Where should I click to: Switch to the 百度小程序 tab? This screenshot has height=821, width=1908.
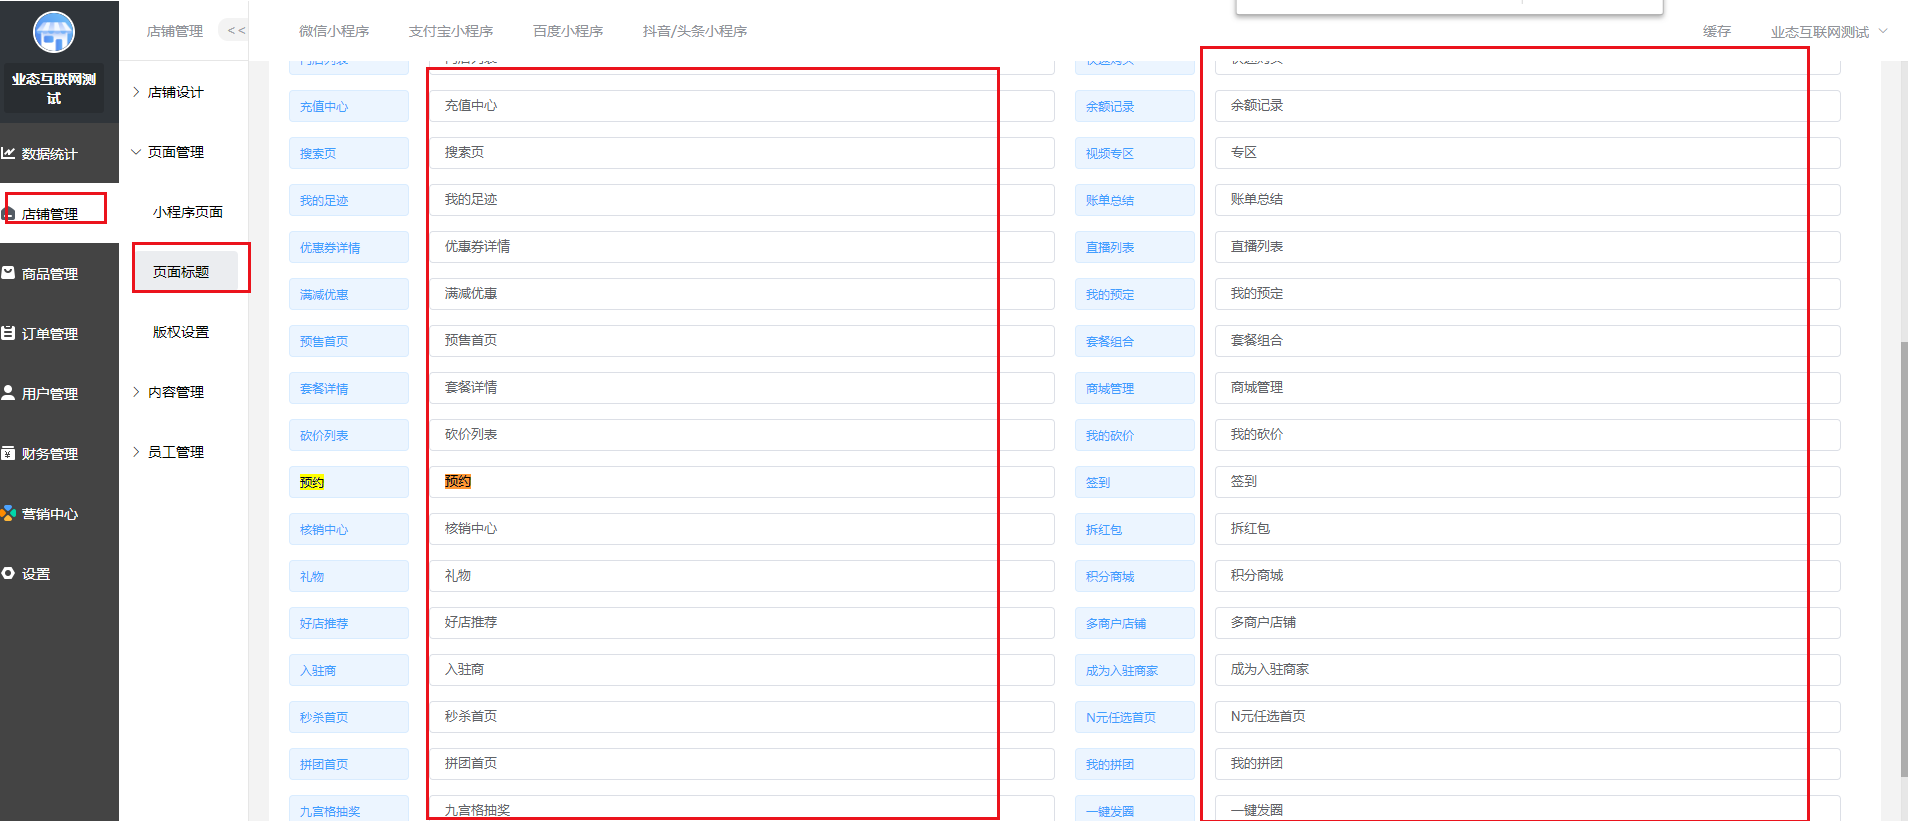568,31
